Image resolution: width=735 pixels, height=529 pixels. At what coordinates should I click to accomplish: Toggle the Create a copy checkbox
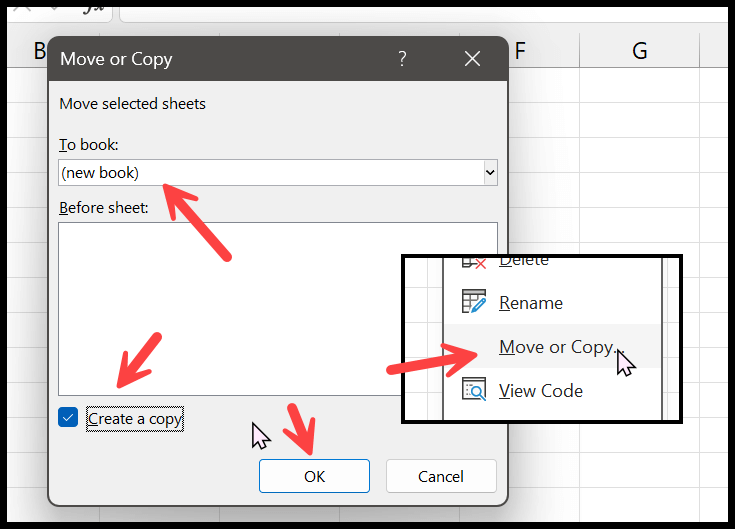pos(68,417)
